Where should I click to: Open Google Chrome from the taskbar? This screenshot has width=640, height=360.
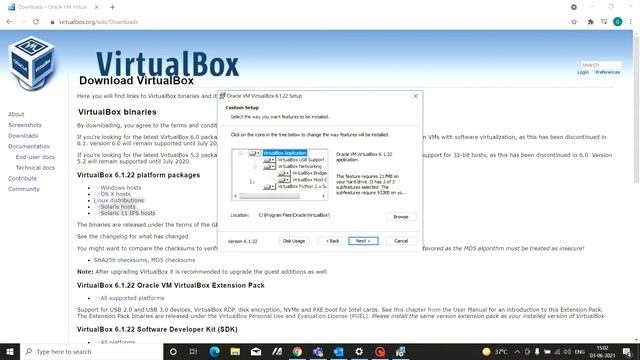coord(297,351)
